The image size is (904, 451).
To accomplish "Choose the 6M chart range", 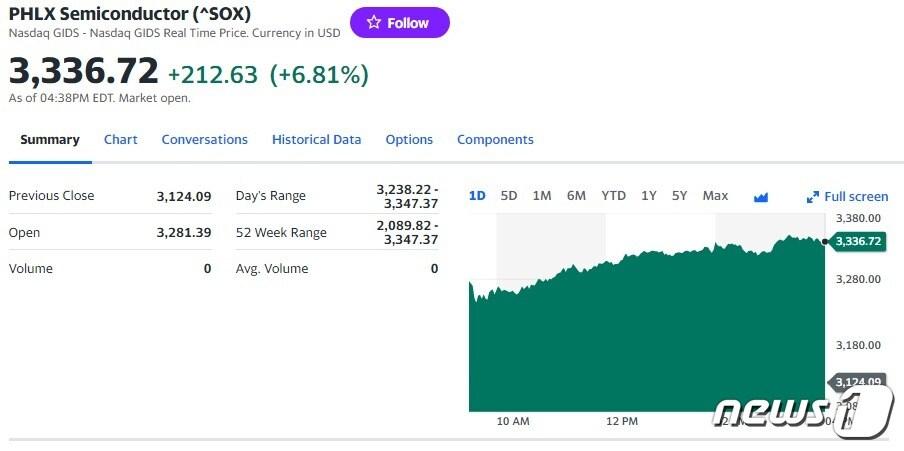I will coord(576,196).
